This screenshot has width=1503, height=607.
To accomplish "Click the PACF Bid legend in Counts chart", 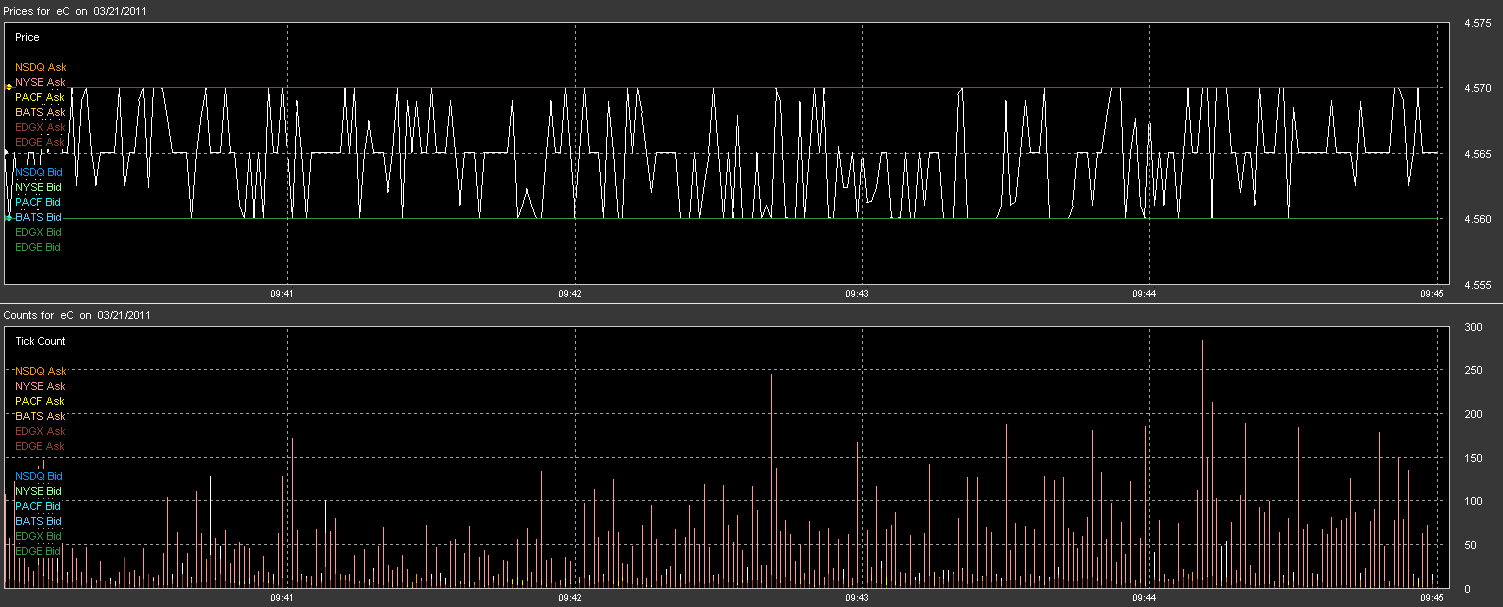I will coord(39,506).
